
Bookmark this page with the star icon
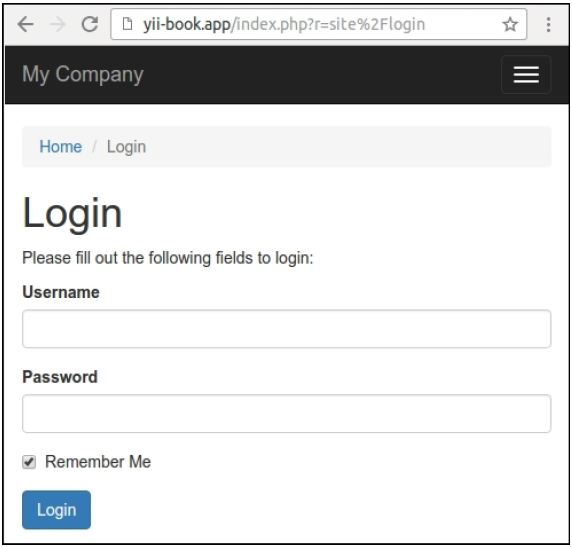click(x=510, y=24)
